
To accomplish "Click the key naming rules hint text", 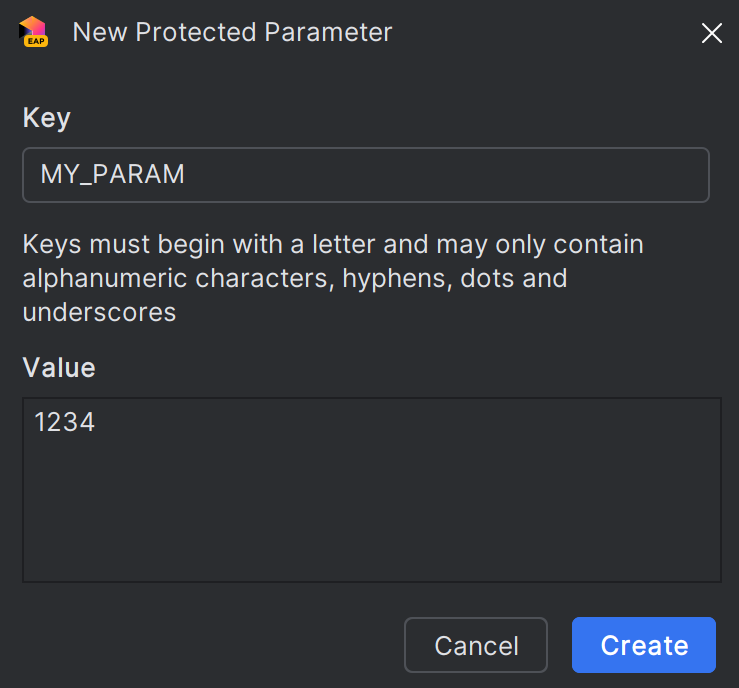I will click(332, 278).
